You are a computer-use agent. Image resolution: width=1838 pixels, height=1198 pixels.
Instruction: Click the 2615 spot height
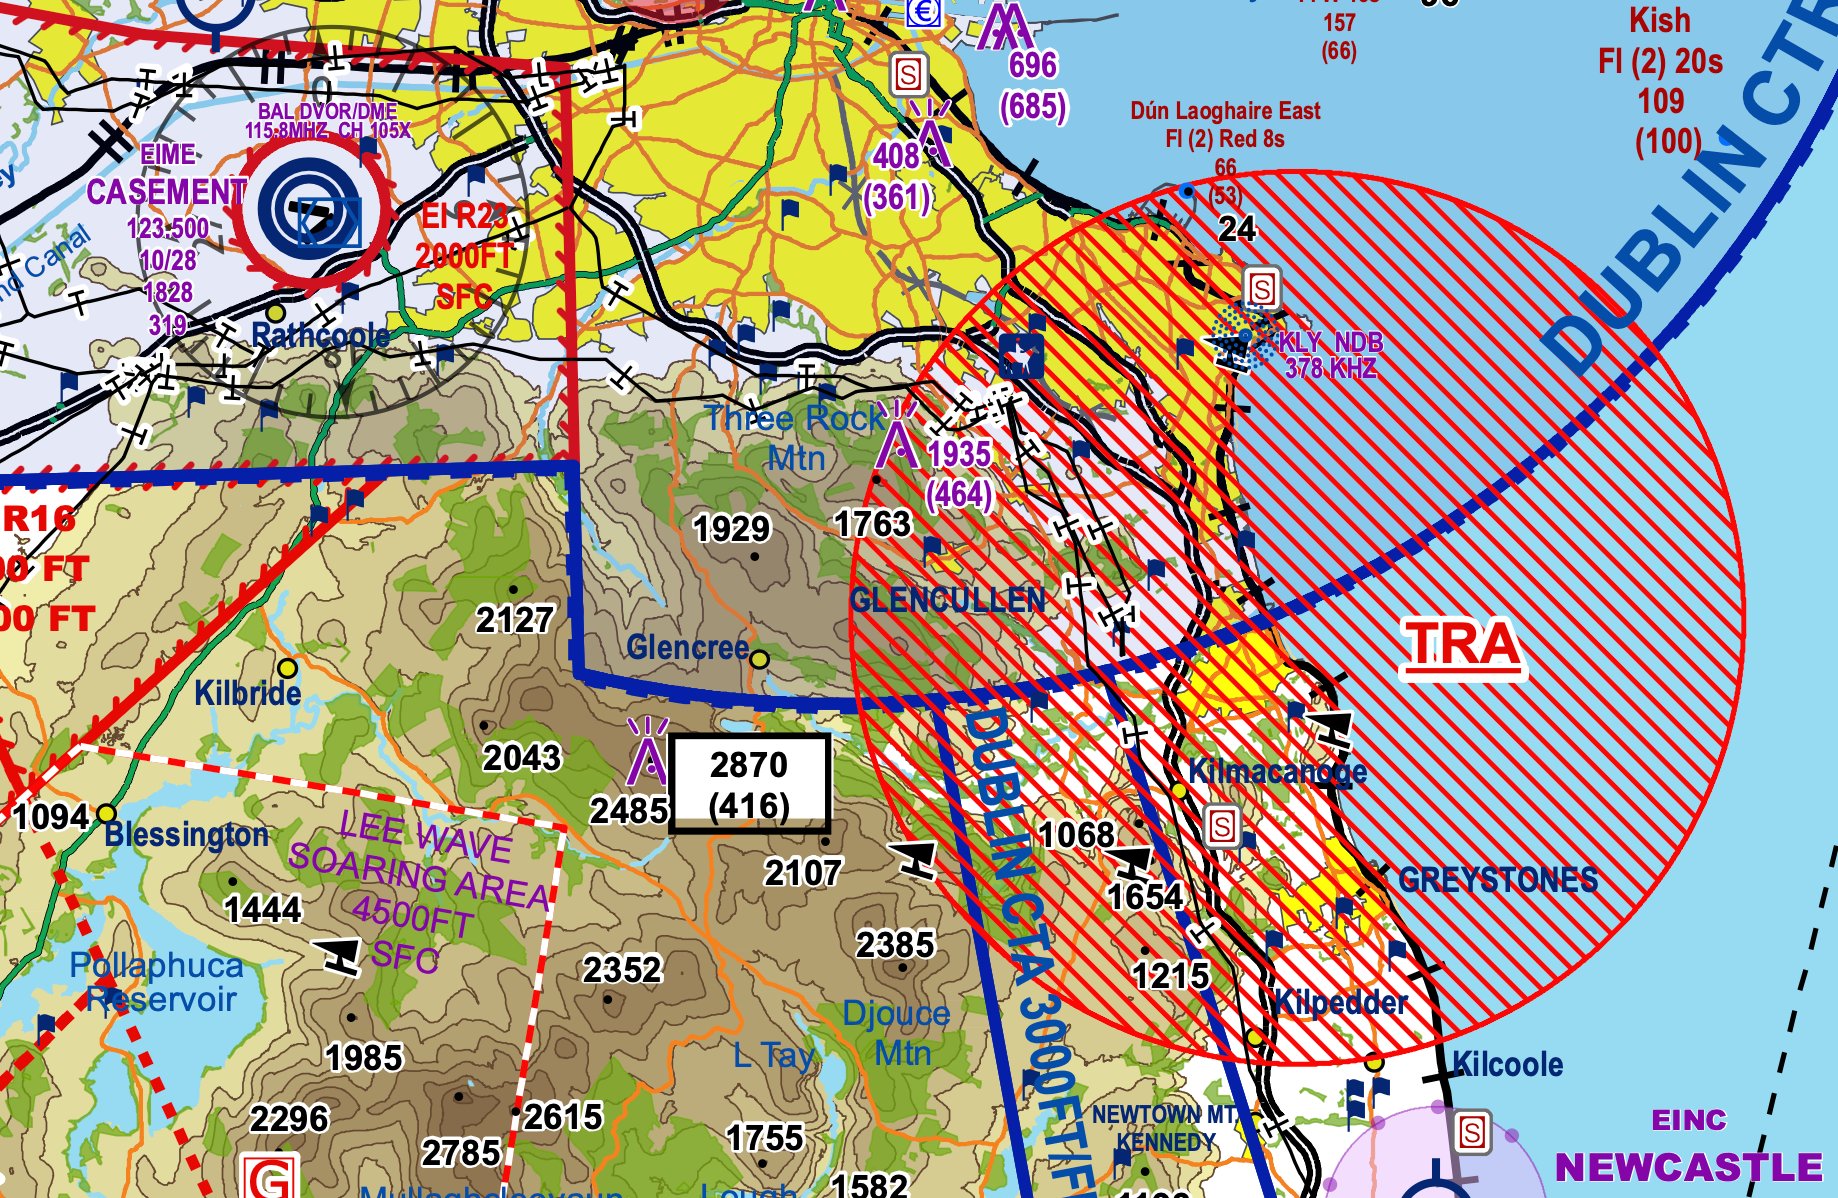click(563, 1117)
